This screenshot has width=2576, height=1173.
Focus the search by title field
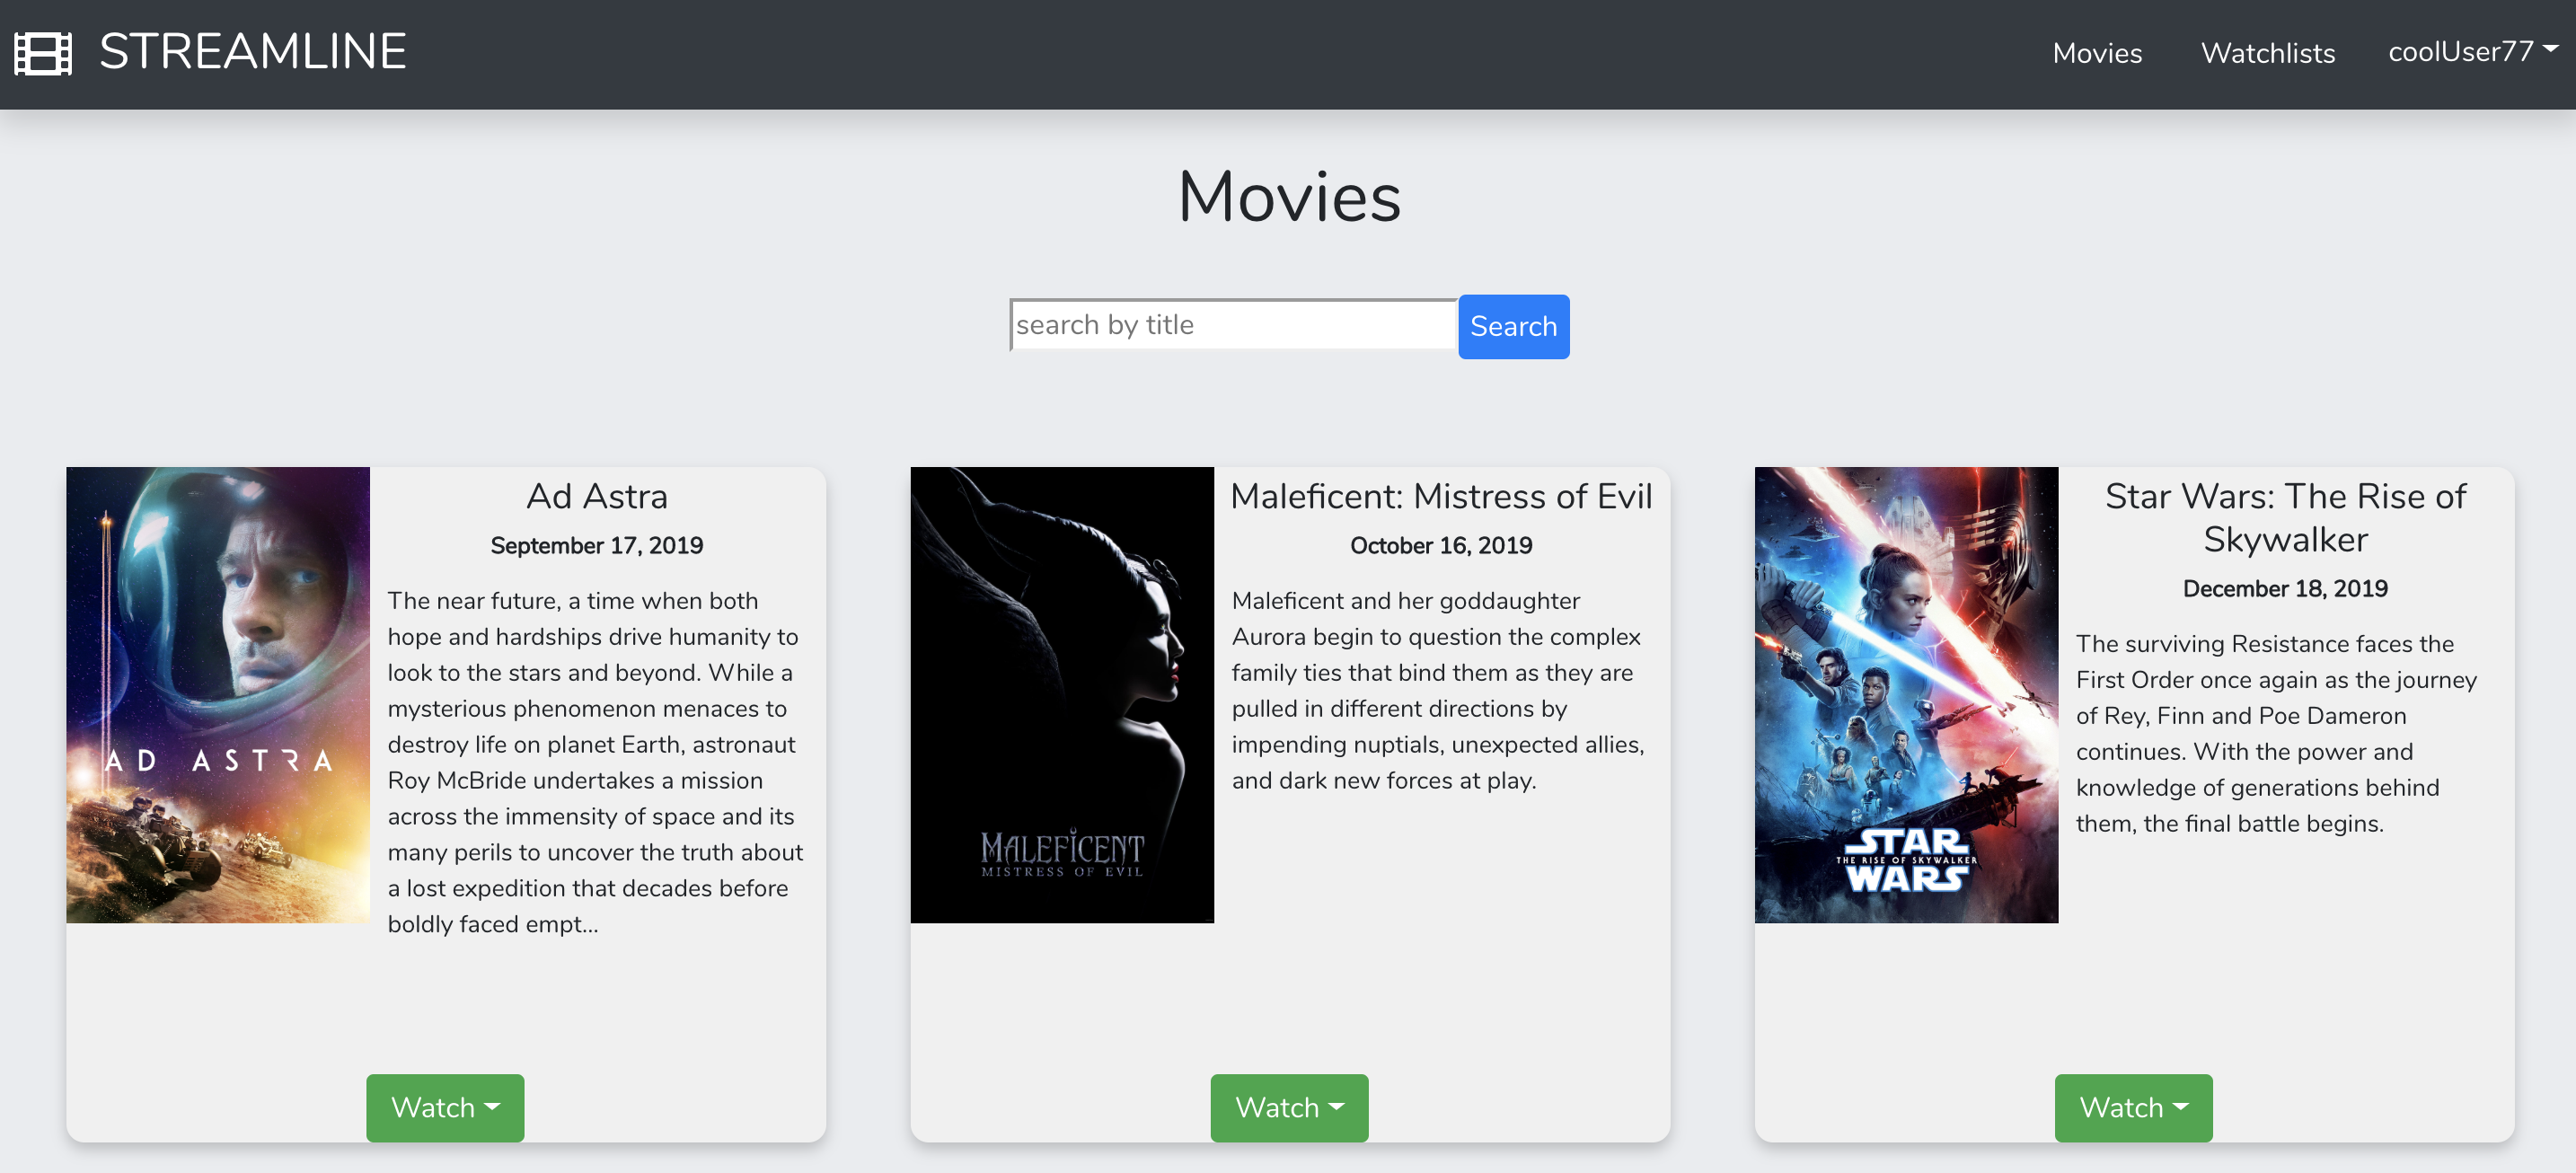click(1233, 325)
